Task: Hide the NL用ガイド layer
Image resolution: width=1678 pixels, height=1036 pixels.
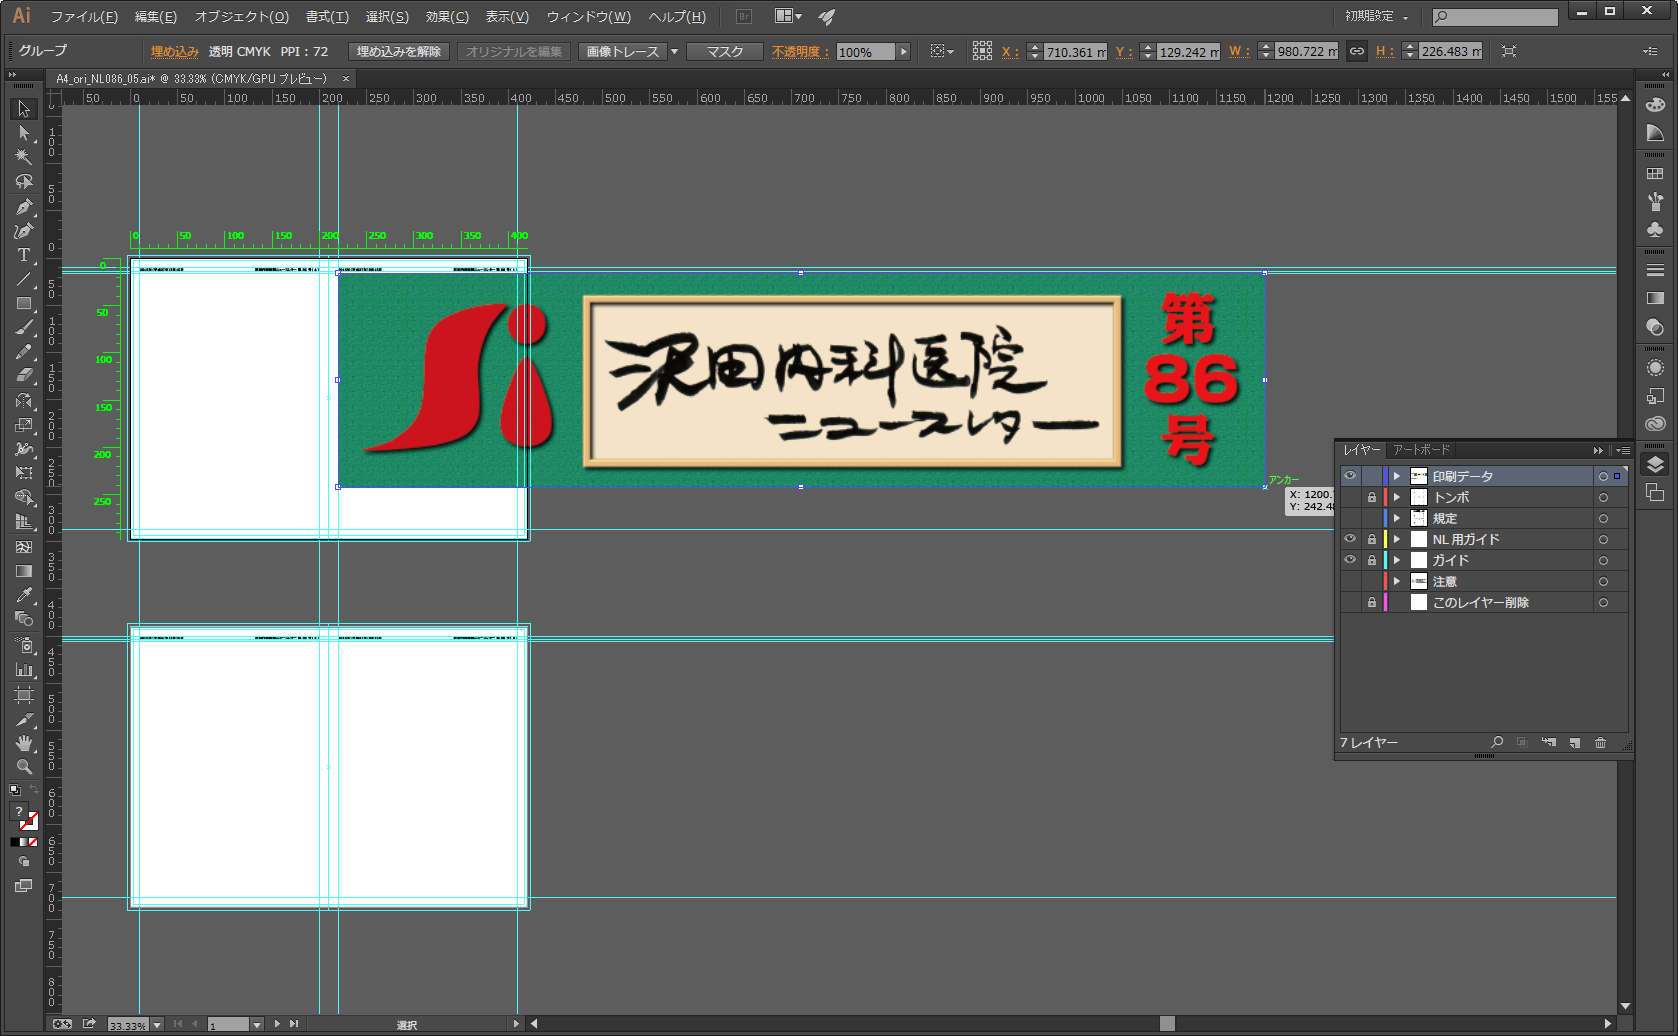Action: pyautogui.click(x=1350, y=539)
